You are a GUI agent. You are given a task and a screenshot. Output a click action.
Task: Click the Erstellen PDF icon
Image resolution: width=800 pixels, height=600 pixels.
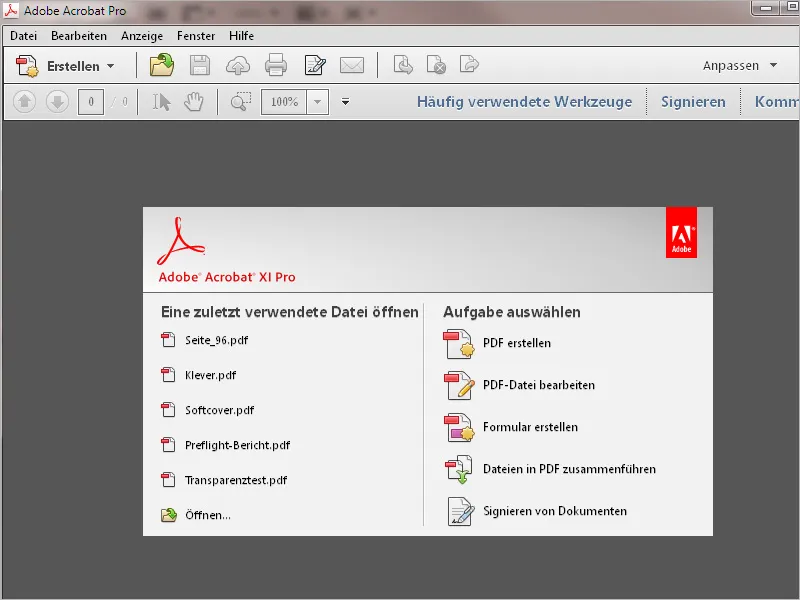[x=27, y=66]
